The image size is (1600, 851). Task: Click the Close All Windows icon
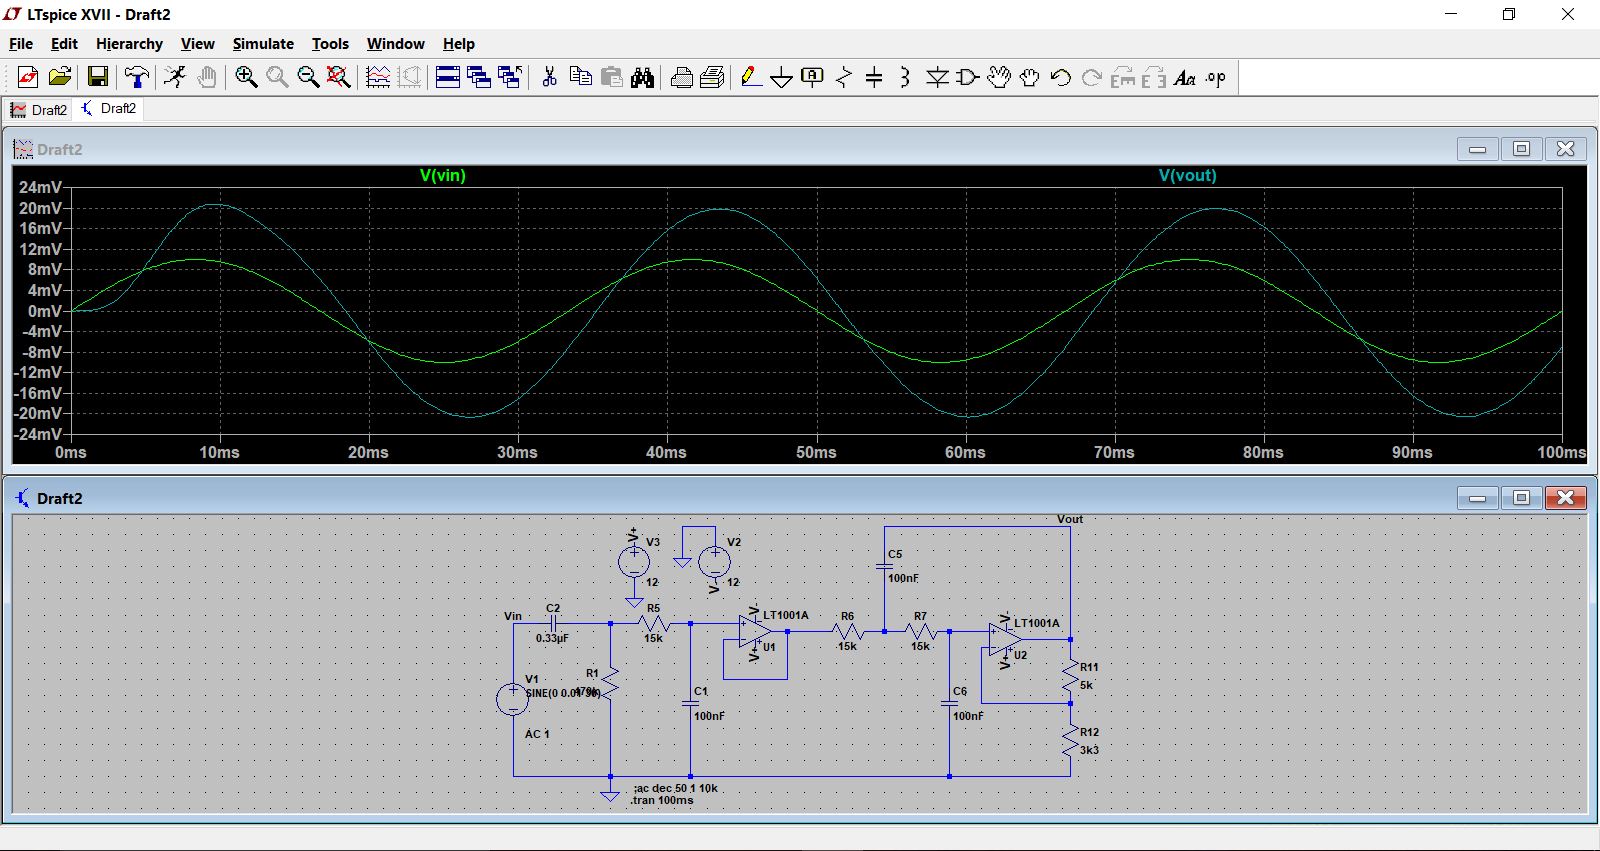click(510, 77)
